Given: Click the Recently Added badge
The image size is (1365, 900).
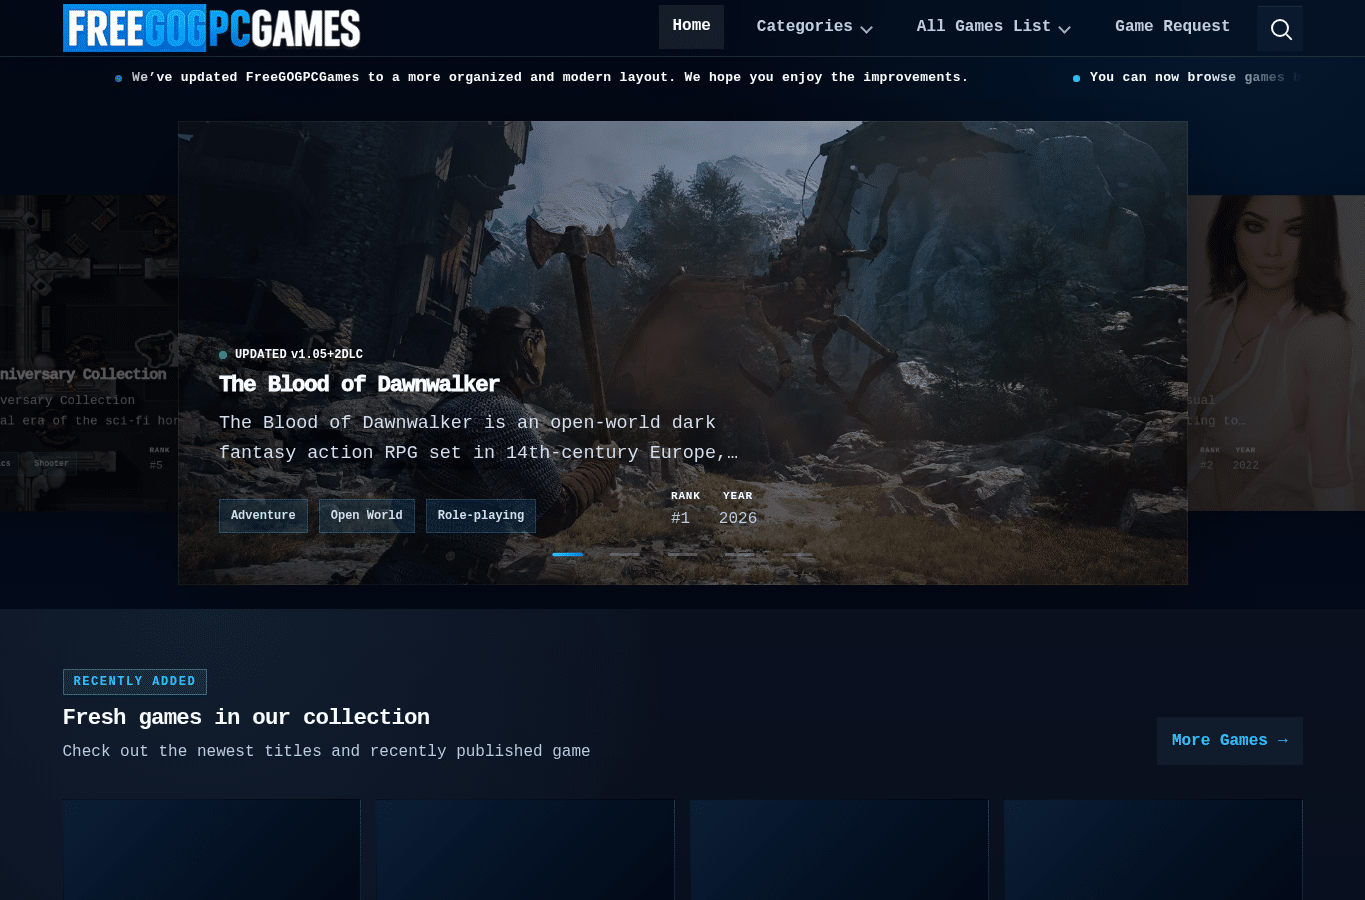Looking at the screenshot, I should [x=135, y=682].
